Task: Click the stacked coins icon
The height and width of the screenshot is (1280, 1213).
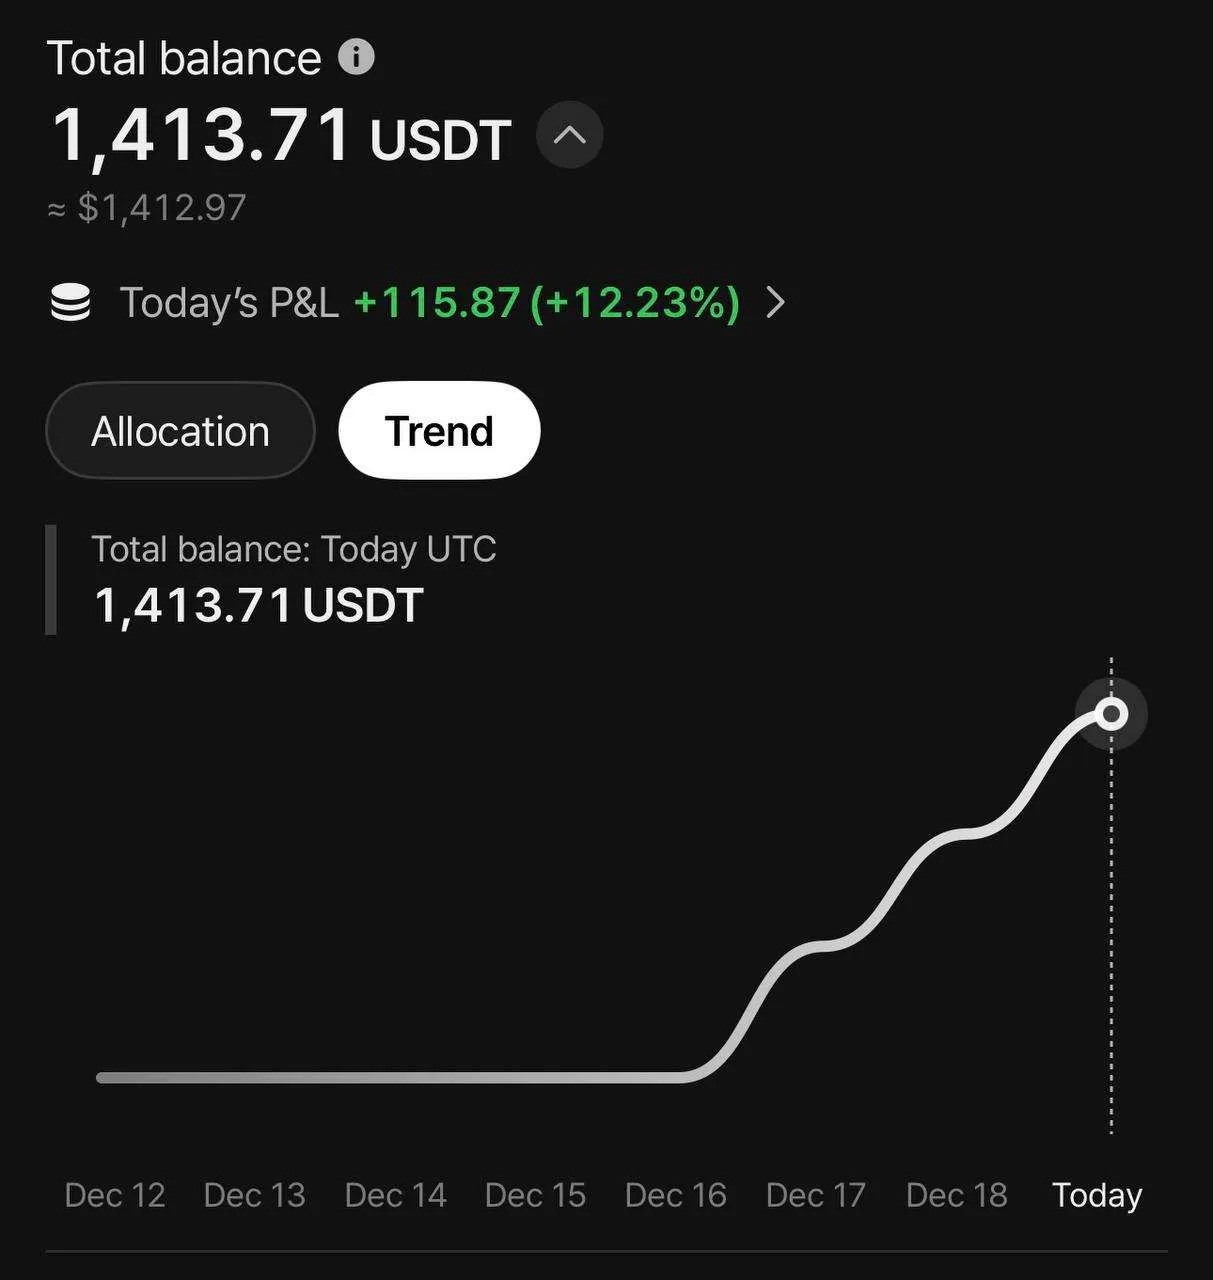Action: coord(71,302)
